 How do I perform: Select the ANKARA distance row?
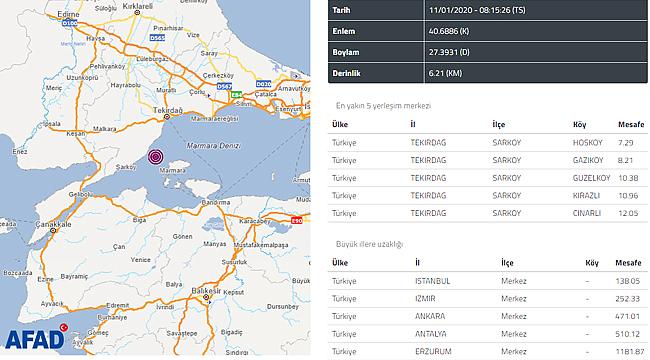click(488, 316)
